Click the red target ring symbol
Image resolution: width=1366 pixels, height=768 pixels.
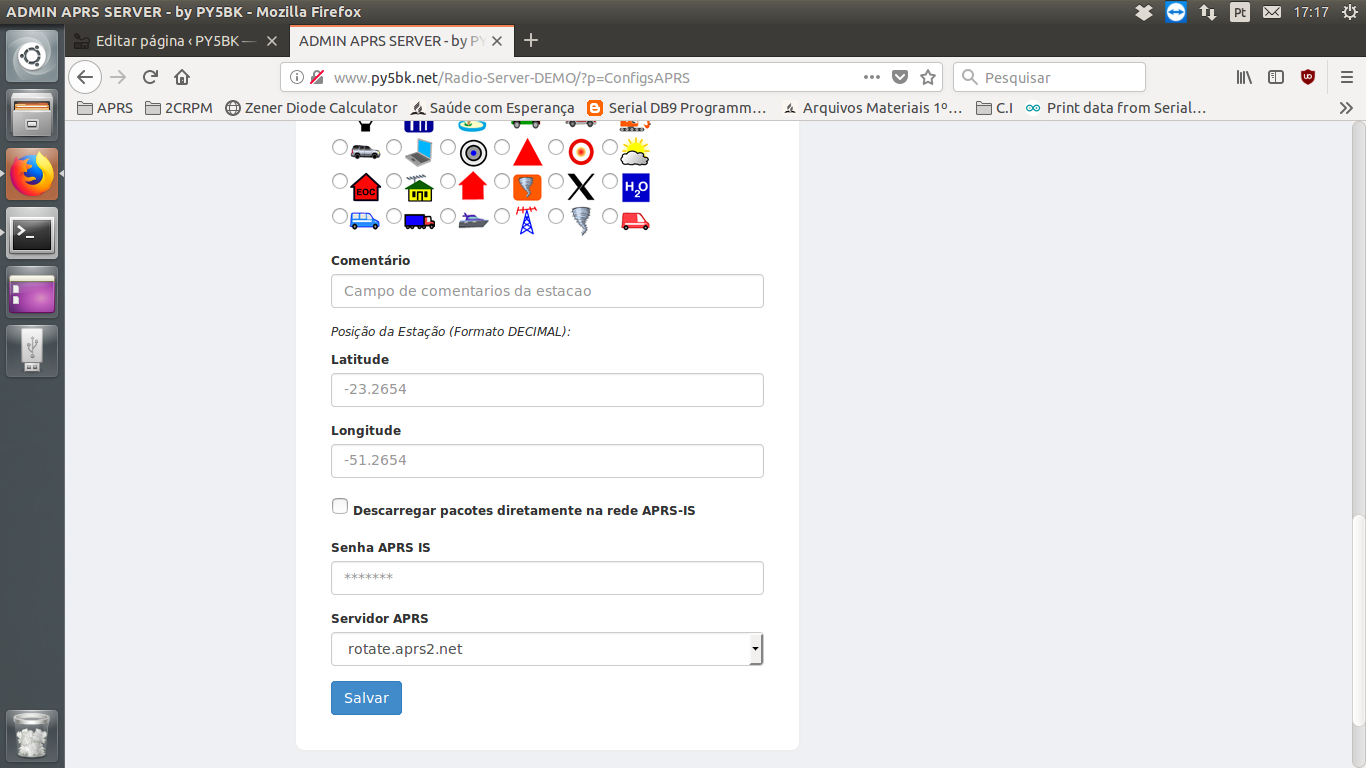click(x=581, y=152)
